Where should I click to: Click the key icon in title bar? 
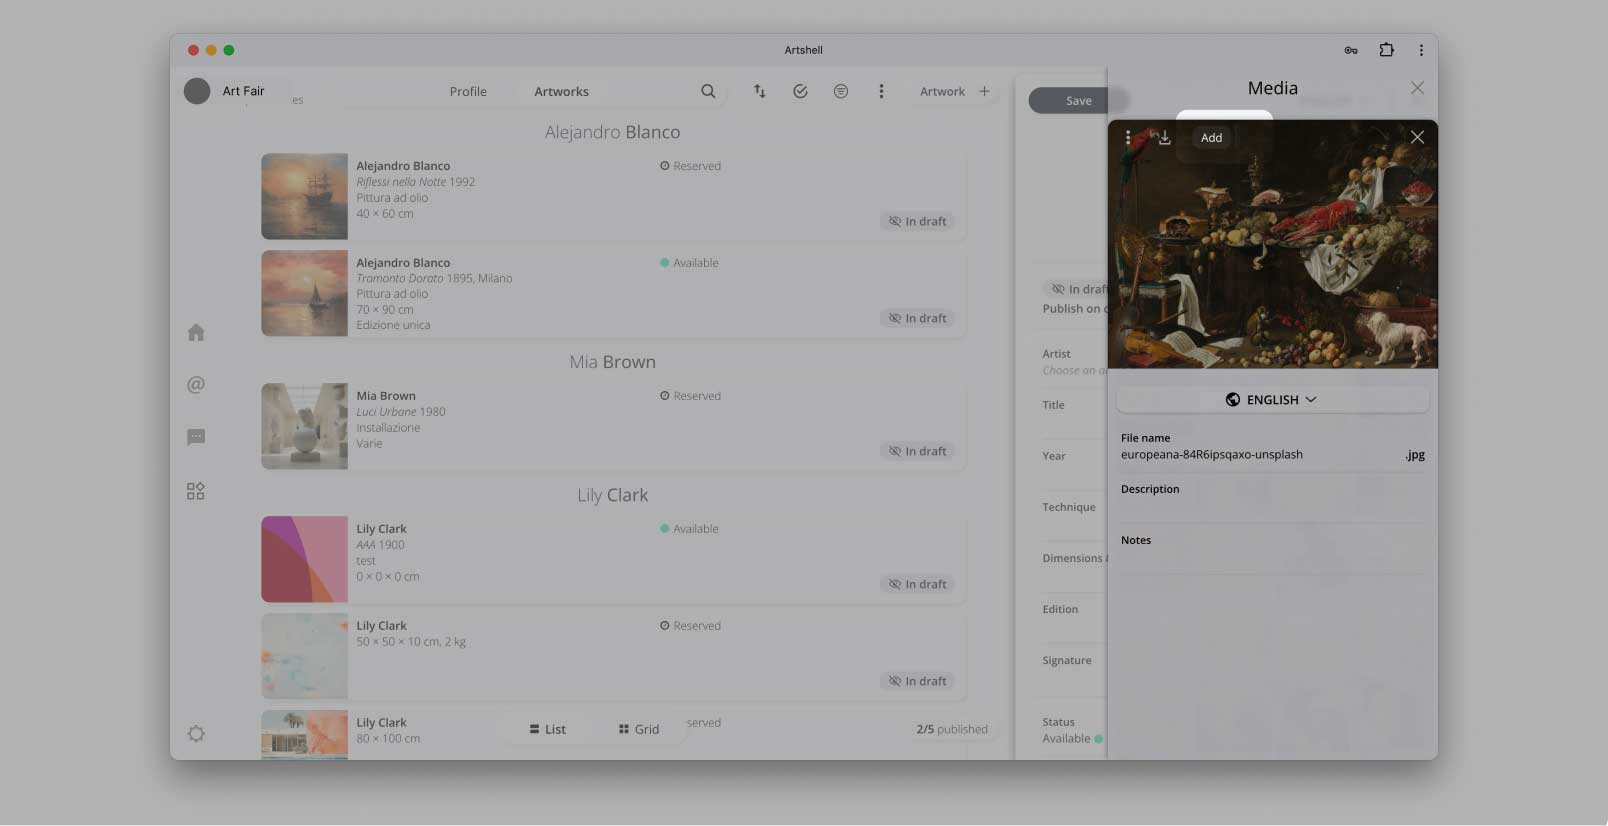pyautogui.click(x=1351, y=50)
